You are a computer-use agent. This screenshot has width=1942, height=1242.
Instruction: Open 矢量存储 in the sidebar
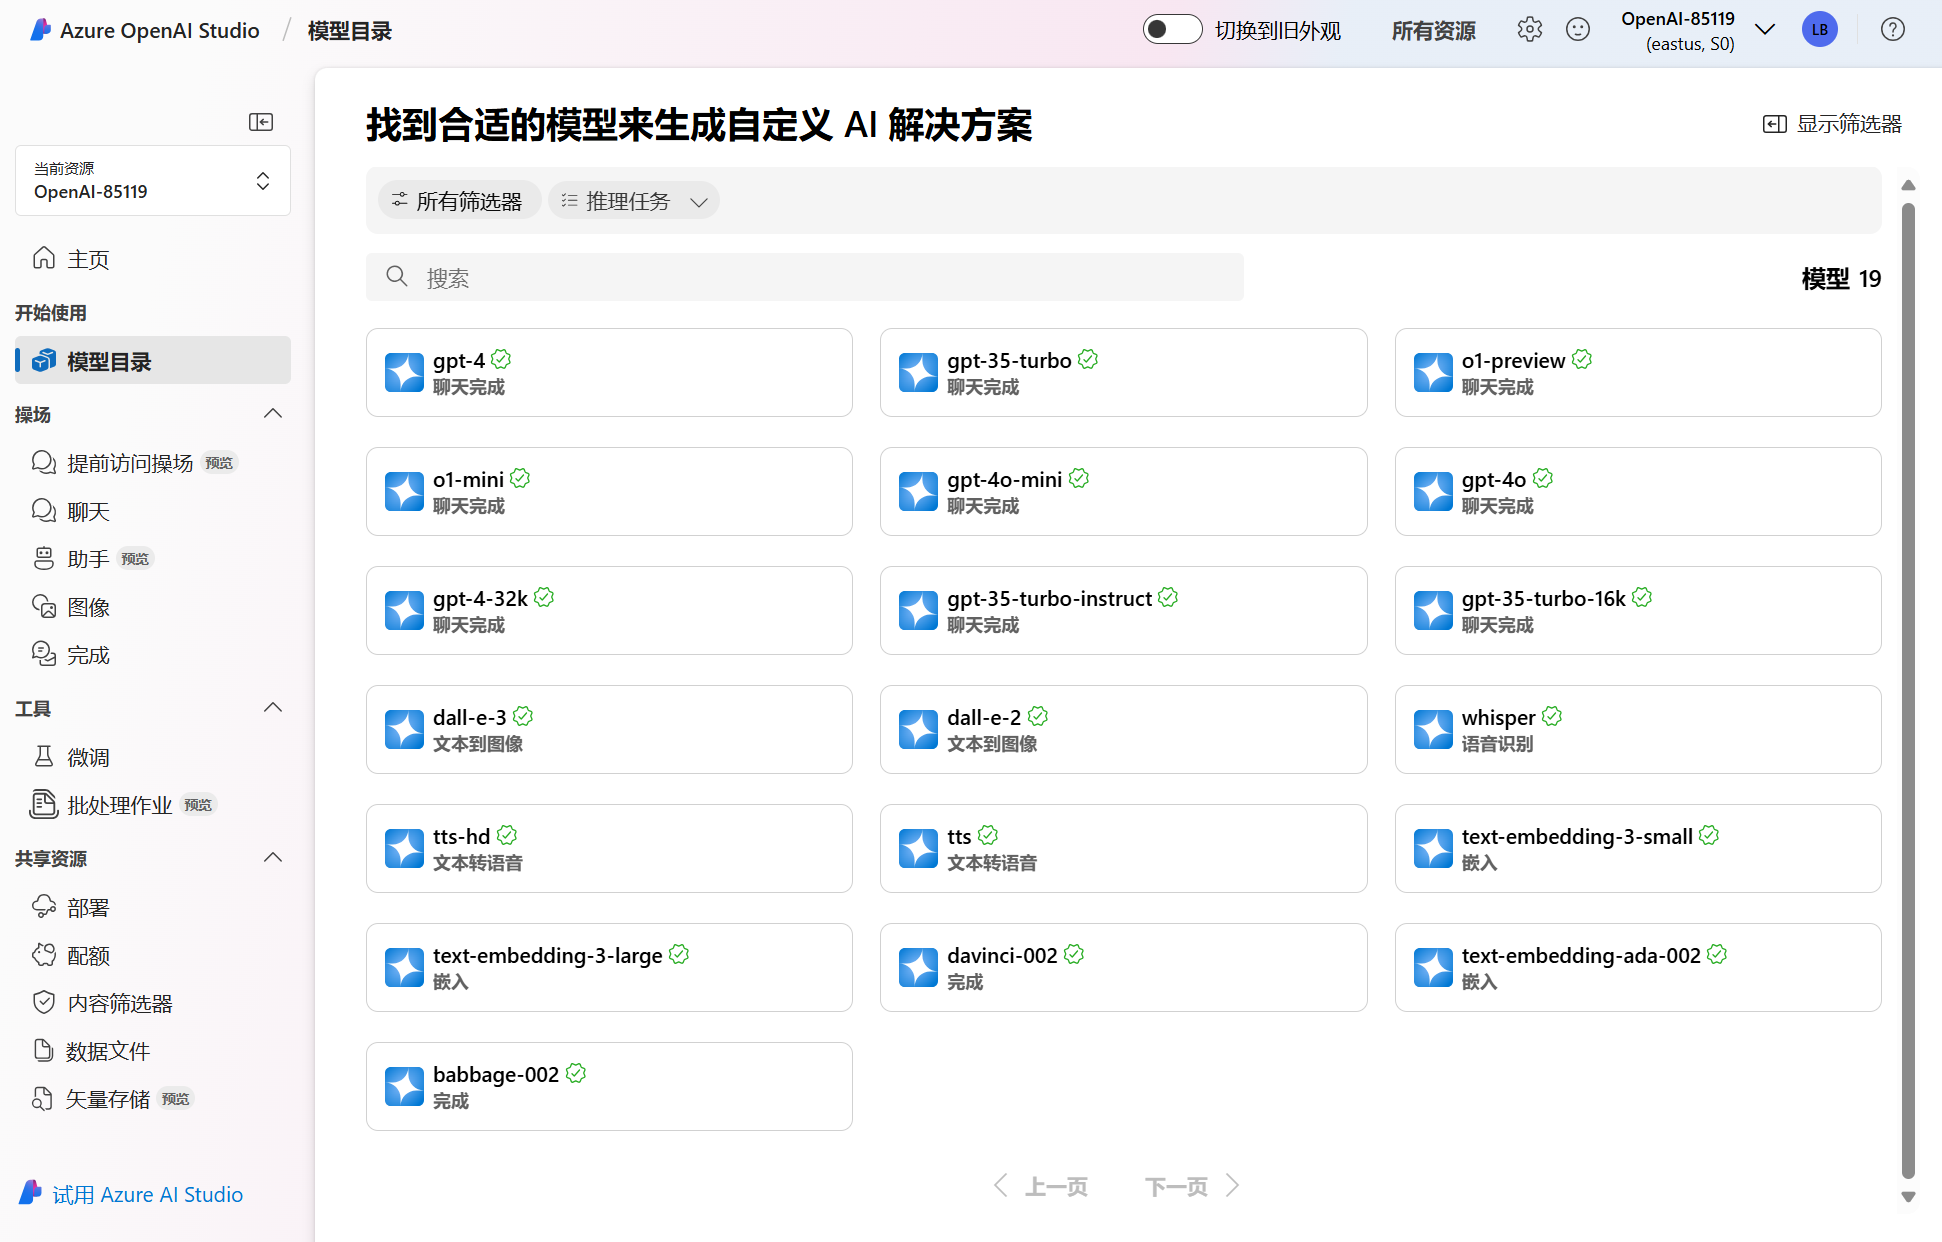[153, 1099]
